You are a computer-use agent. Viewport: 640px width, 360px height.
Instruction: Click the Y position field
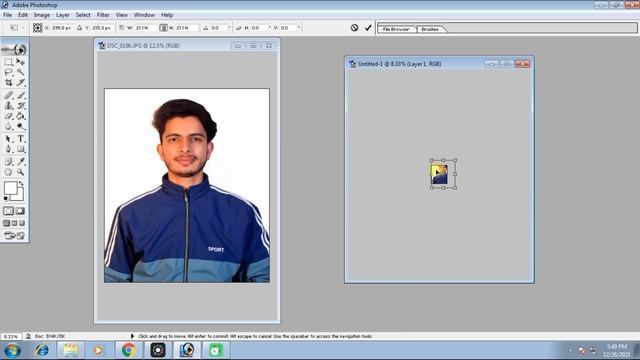[101, 28]
